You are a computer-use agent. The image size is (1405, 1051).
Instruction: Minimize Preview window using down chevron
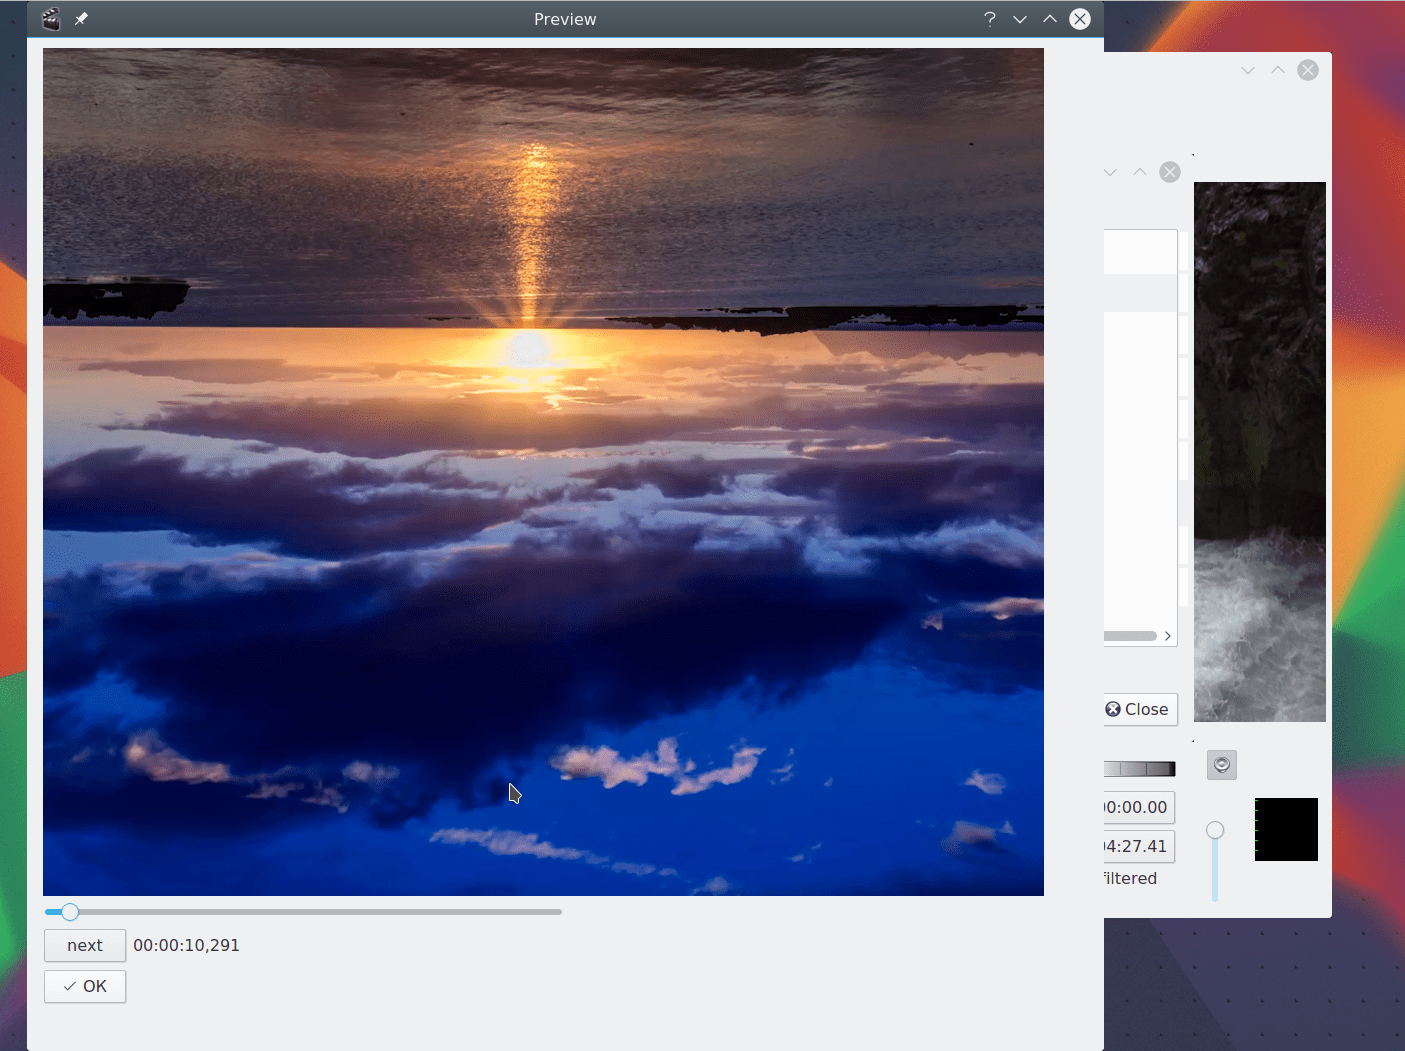tap(1020, 19)
